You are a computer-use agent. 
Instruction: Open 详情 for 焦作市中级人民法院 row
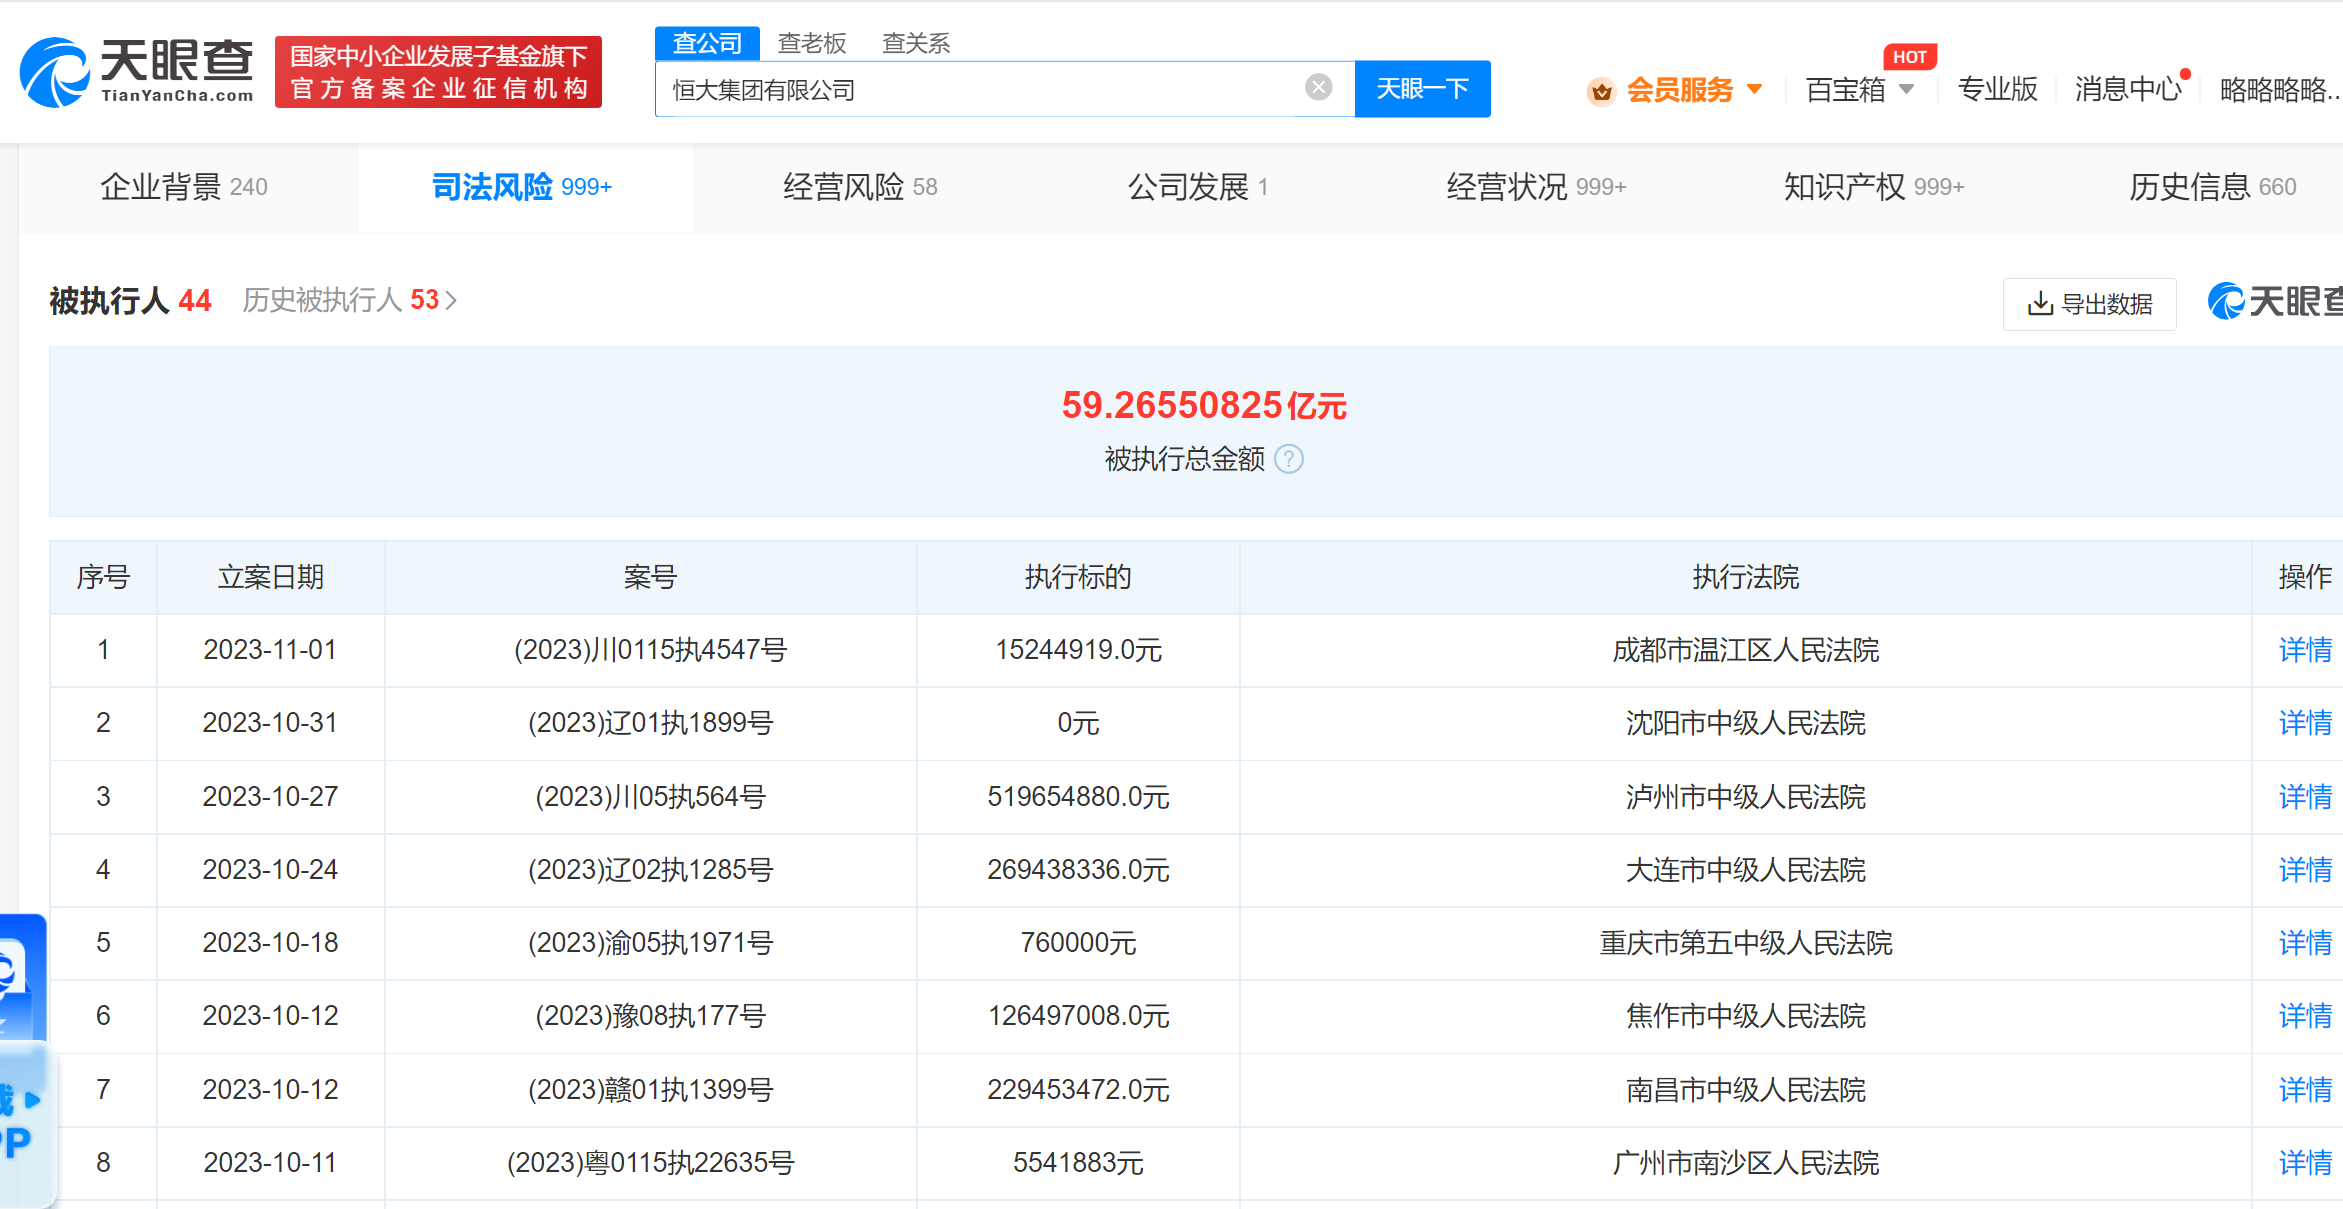pyautogui.click(x=2305, y=1016)
